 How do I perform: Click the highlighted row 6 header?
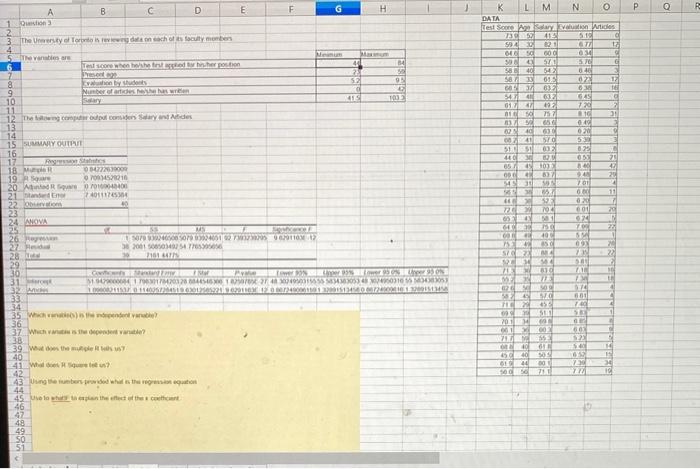click(12, 66)
